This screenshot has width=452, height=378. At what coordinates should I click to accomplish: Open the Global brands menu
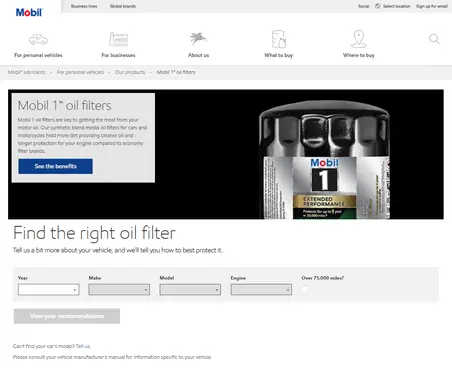(123, 6)
